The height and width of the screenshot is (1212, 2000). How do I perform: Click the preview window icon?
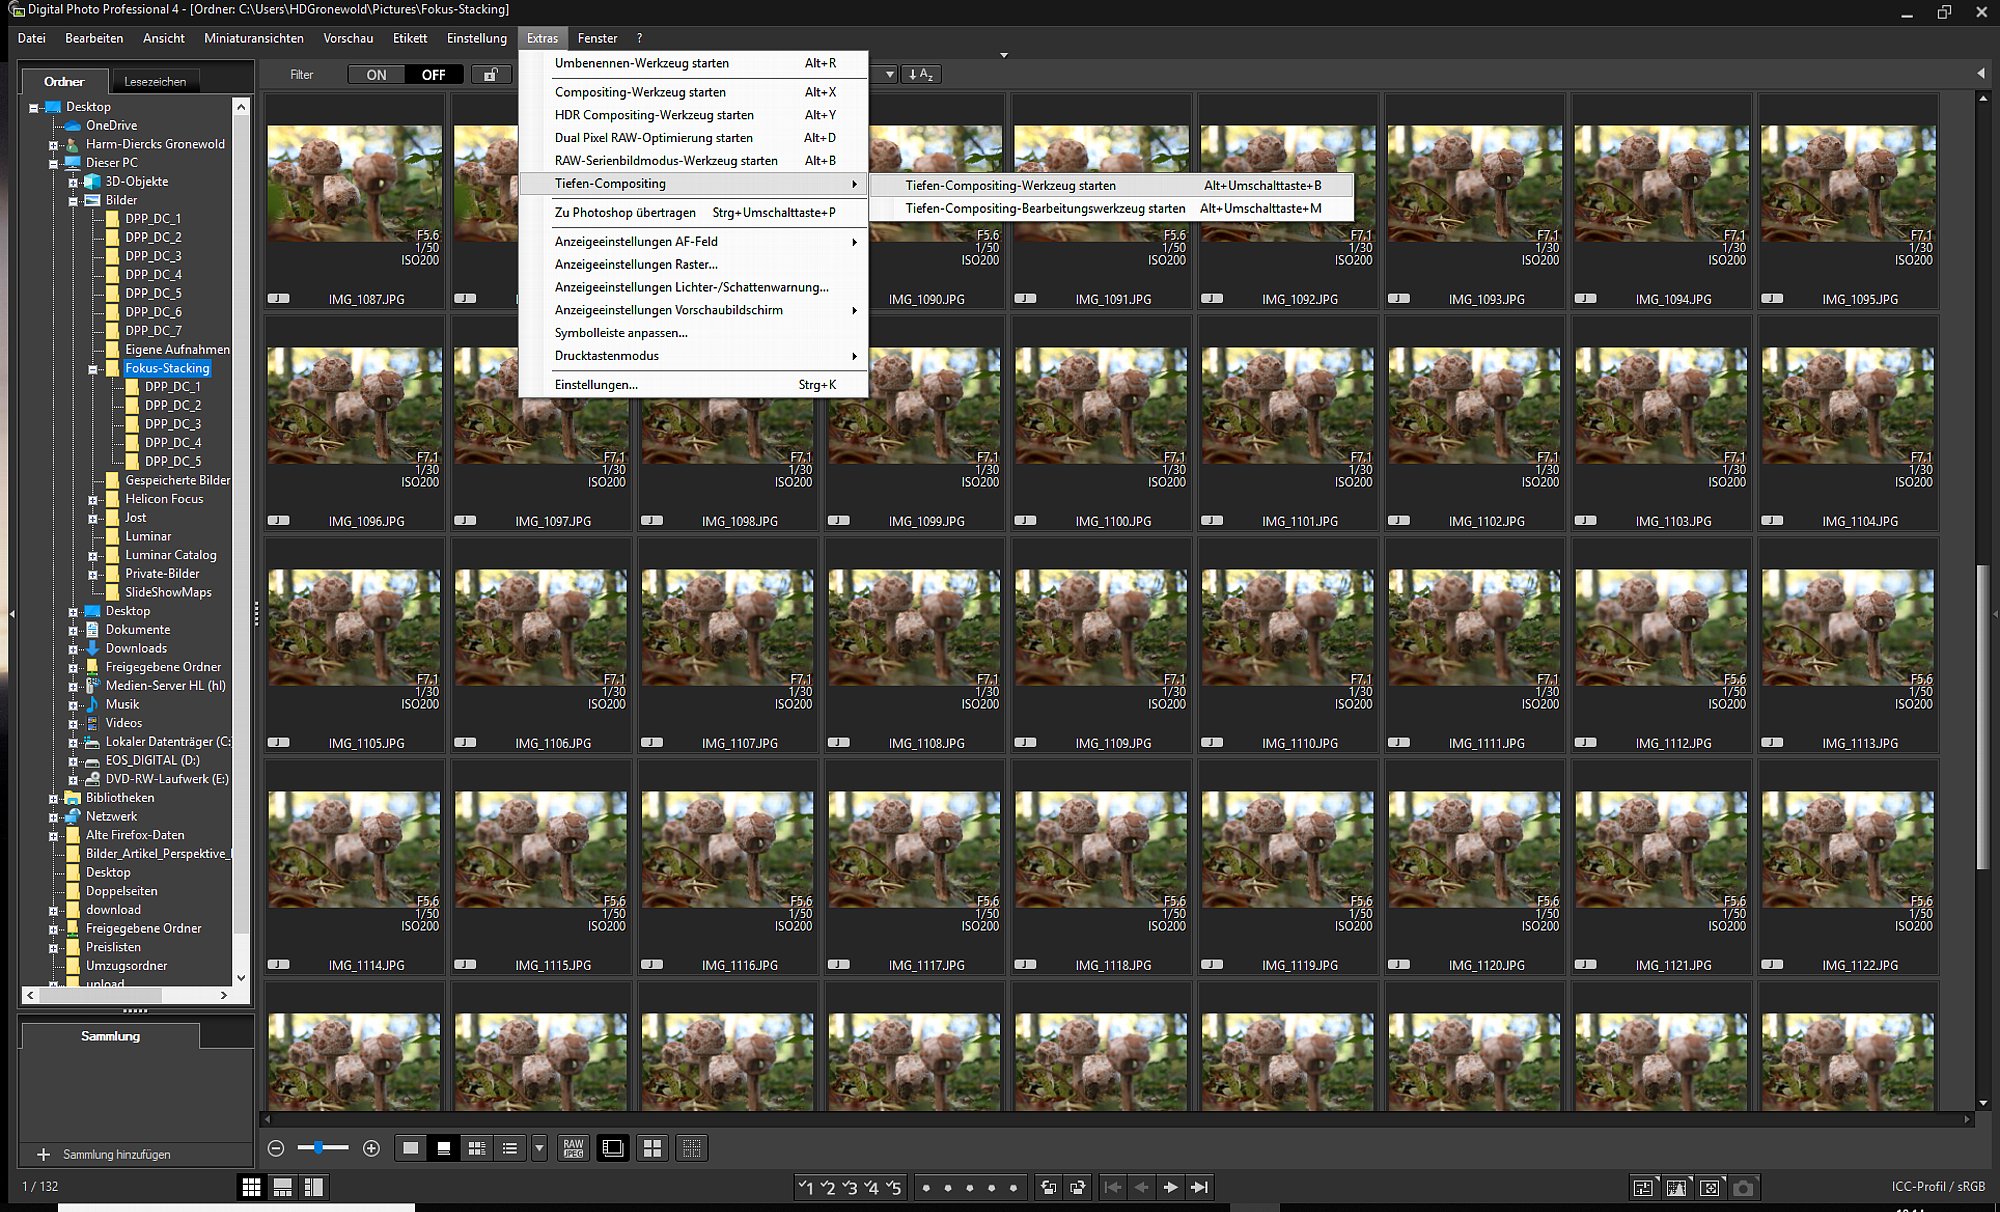coord(613,1148)
